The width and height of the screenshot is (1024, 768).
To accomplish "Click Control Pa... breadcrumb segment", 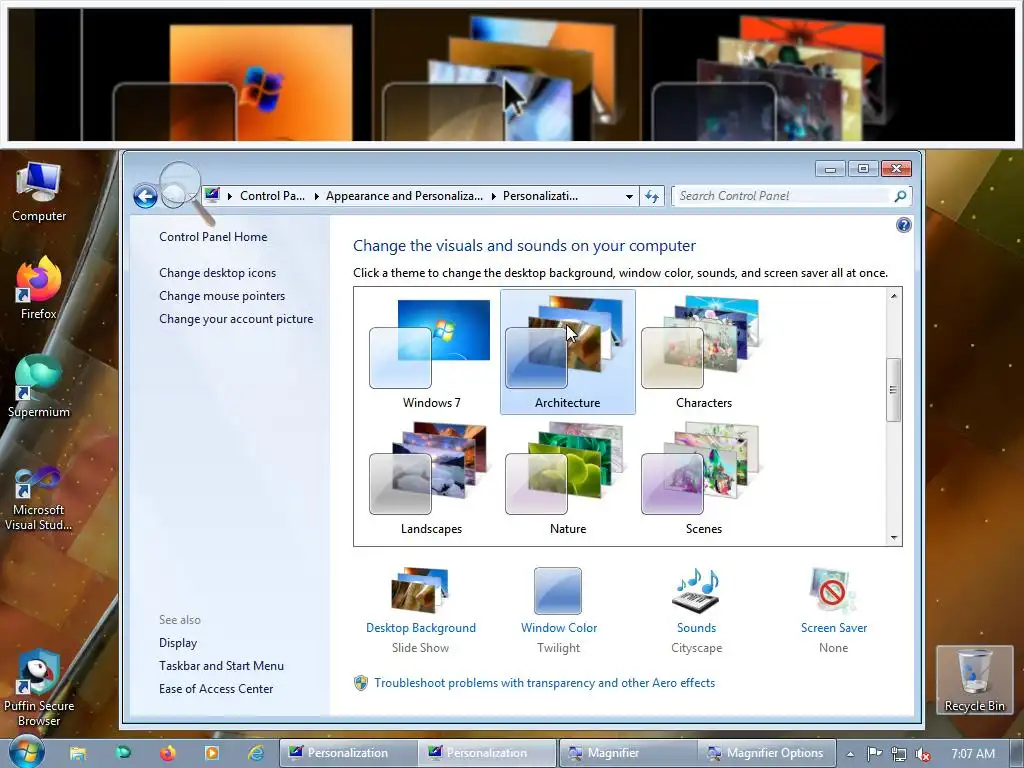I will coord(272,196).
